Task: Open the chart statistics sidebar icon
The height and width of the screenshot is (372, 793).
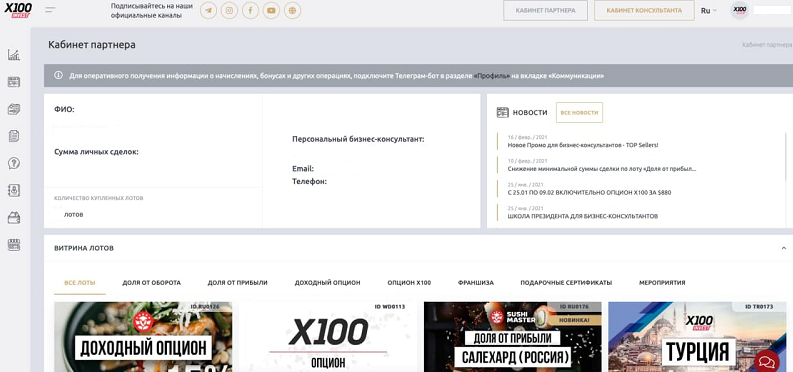Action: point(14,55)
